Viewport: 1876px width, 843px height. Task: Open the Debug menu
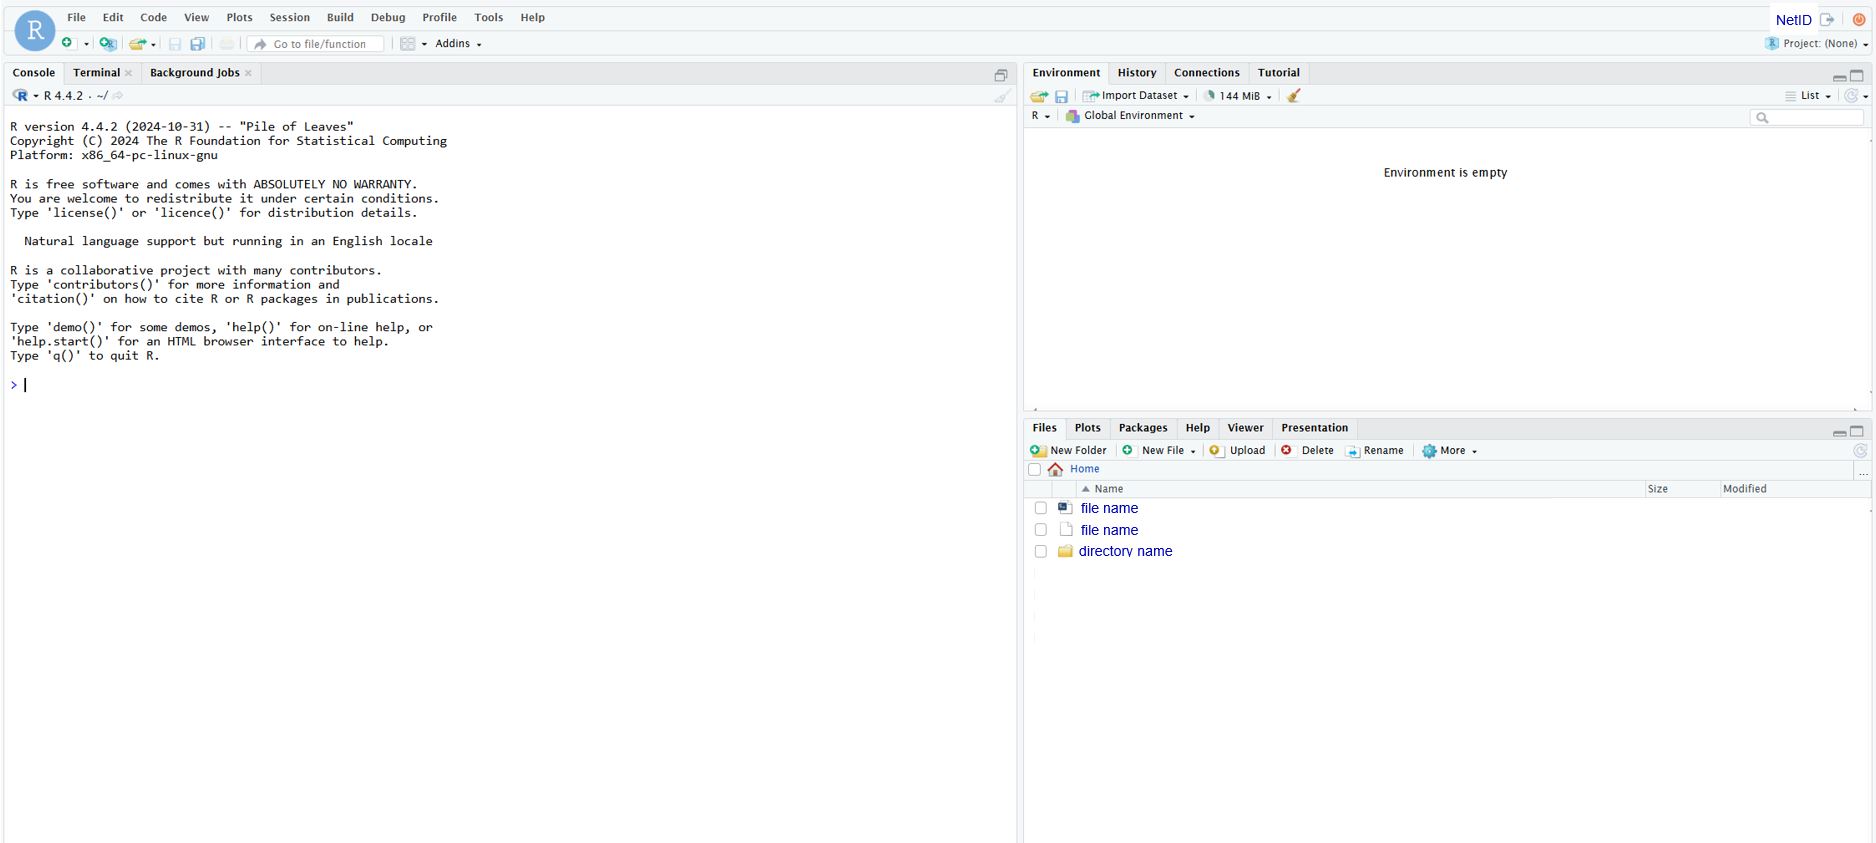click(x=388, y=17)
